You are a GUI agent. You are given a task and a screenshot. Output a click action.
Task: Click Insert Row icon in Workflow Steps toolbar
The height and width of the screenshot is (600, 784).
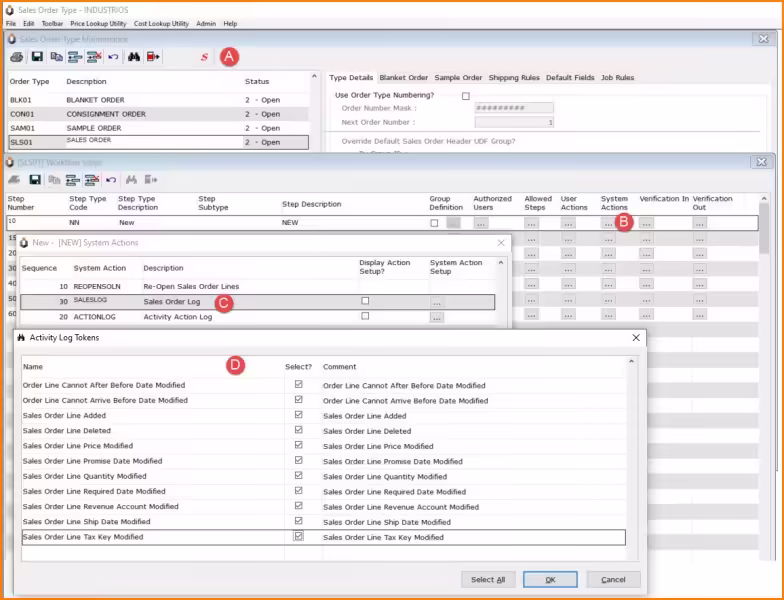point(73,180)
